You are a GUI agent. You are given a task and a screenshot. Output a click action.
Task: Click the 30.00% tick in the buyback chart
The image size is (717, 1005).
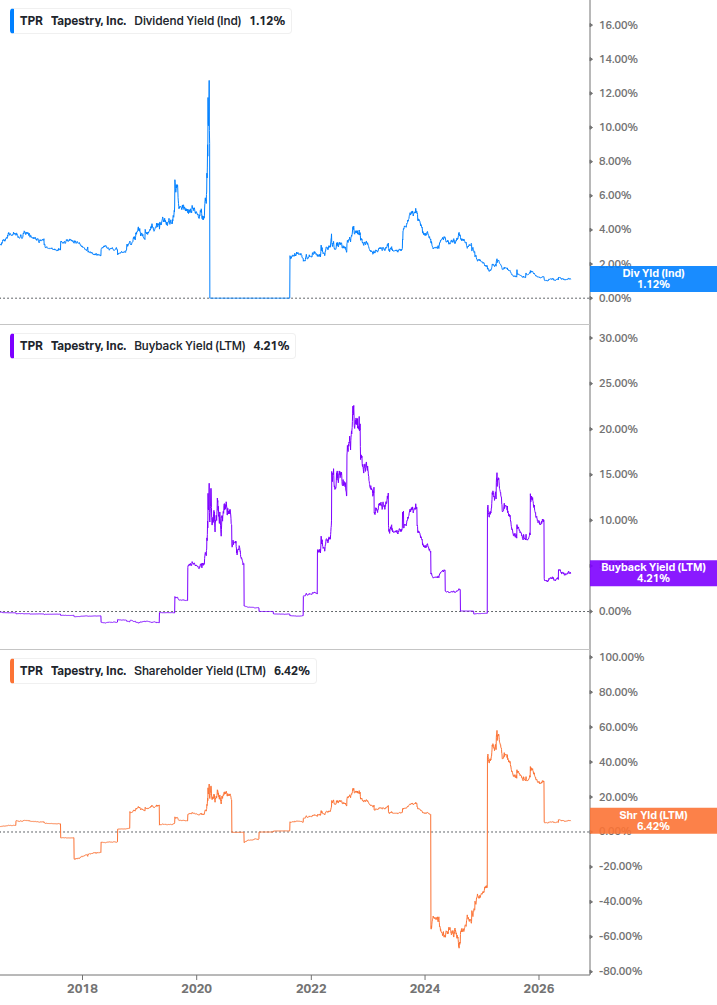618,338
